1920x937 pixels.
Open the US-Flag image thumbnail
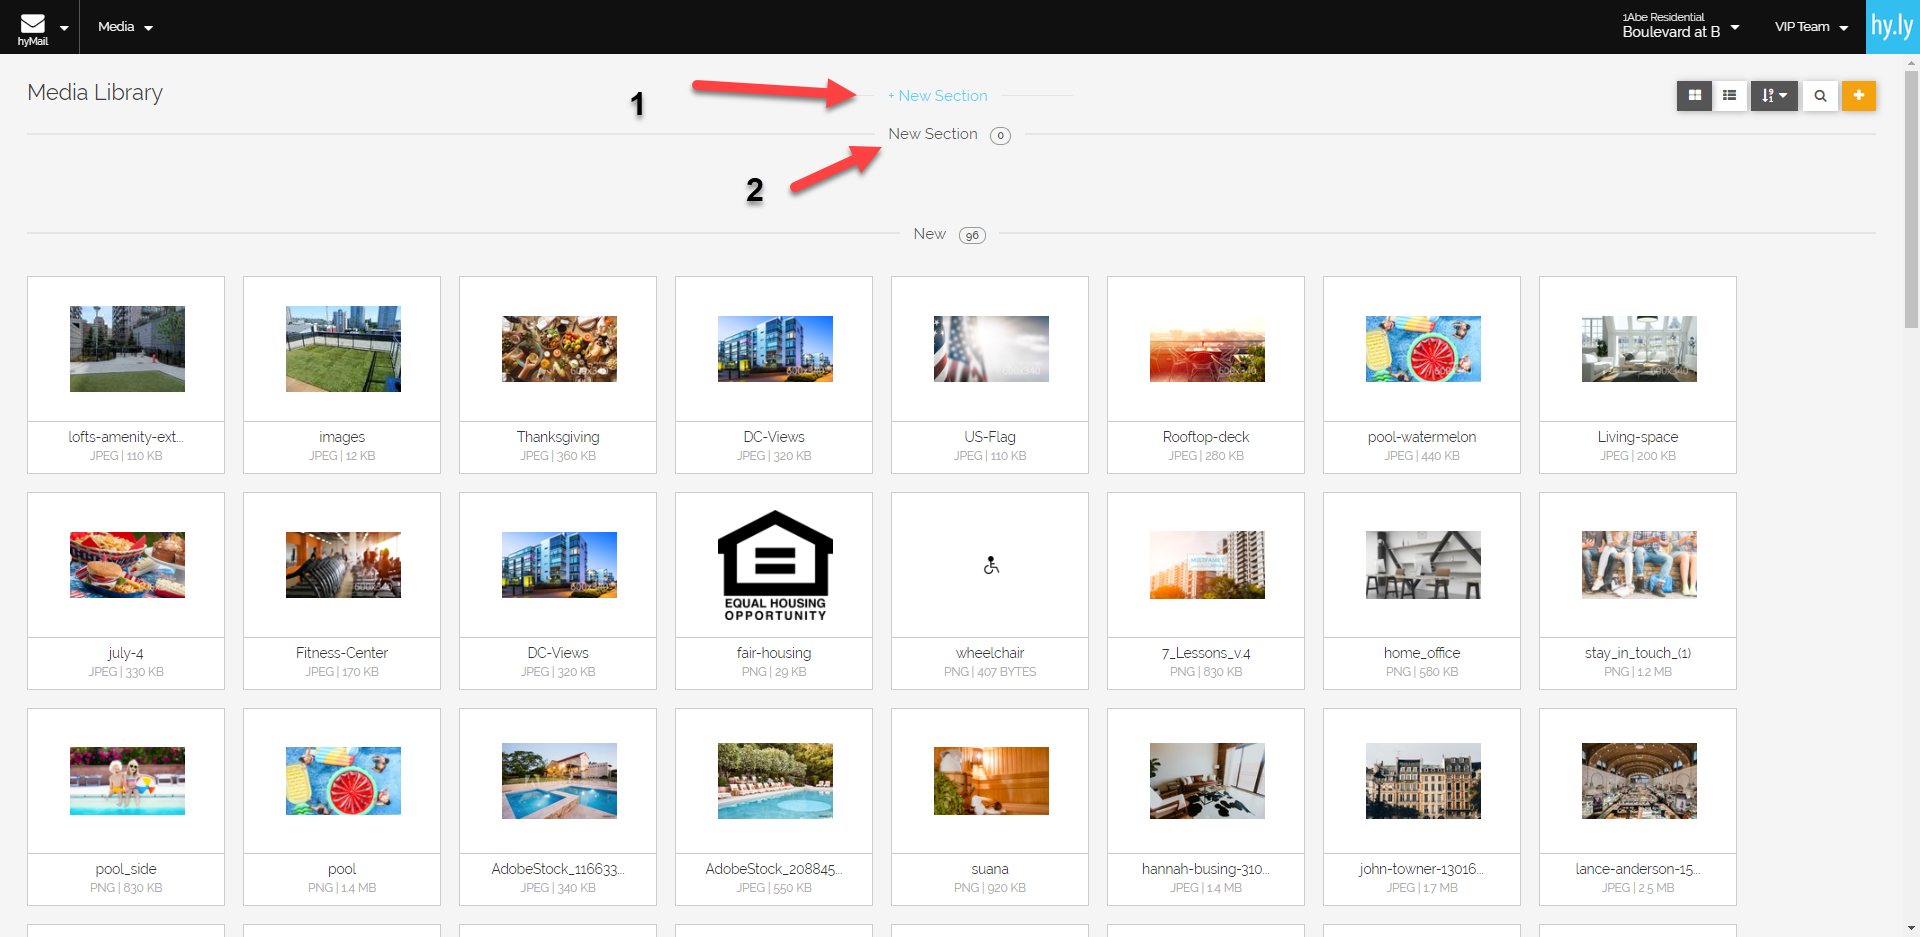tap(991, 349)
